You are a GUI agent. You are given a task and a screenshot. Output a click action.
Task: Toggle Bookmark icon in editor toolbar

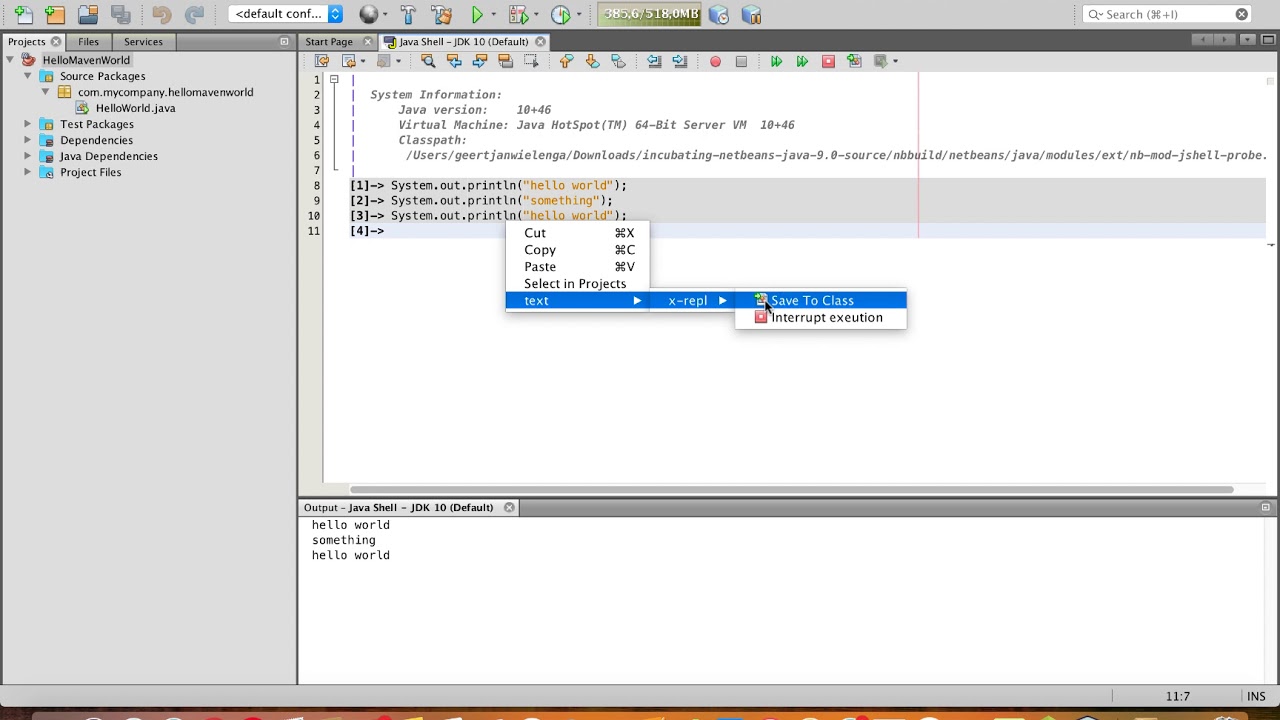(x=618, y=61)
